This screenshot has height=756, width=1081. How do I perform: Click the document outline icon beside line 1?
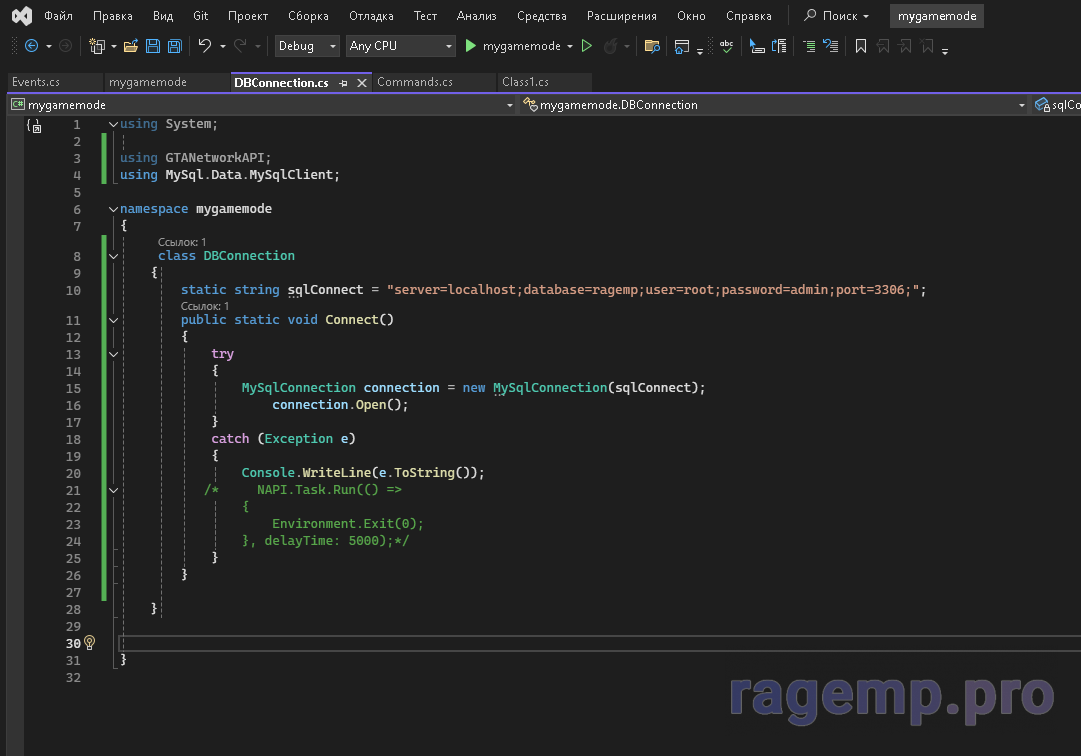(x=34, y=125)
